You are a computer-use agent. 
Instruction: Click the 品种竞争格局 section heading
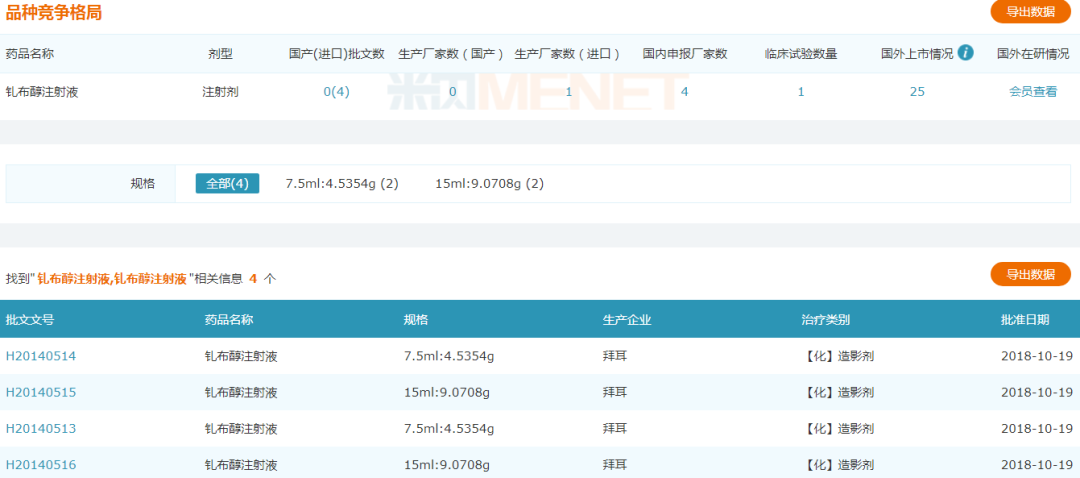(54, 12)
